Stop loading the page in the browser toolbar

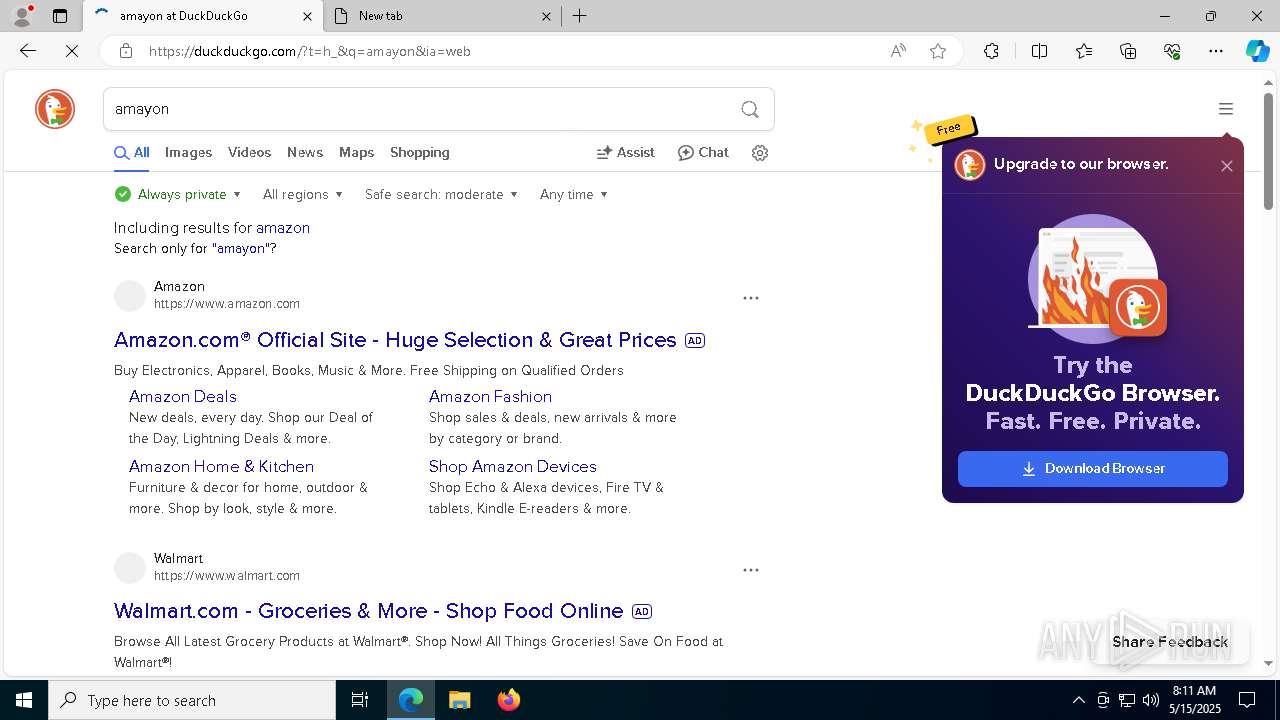point(72,51)
